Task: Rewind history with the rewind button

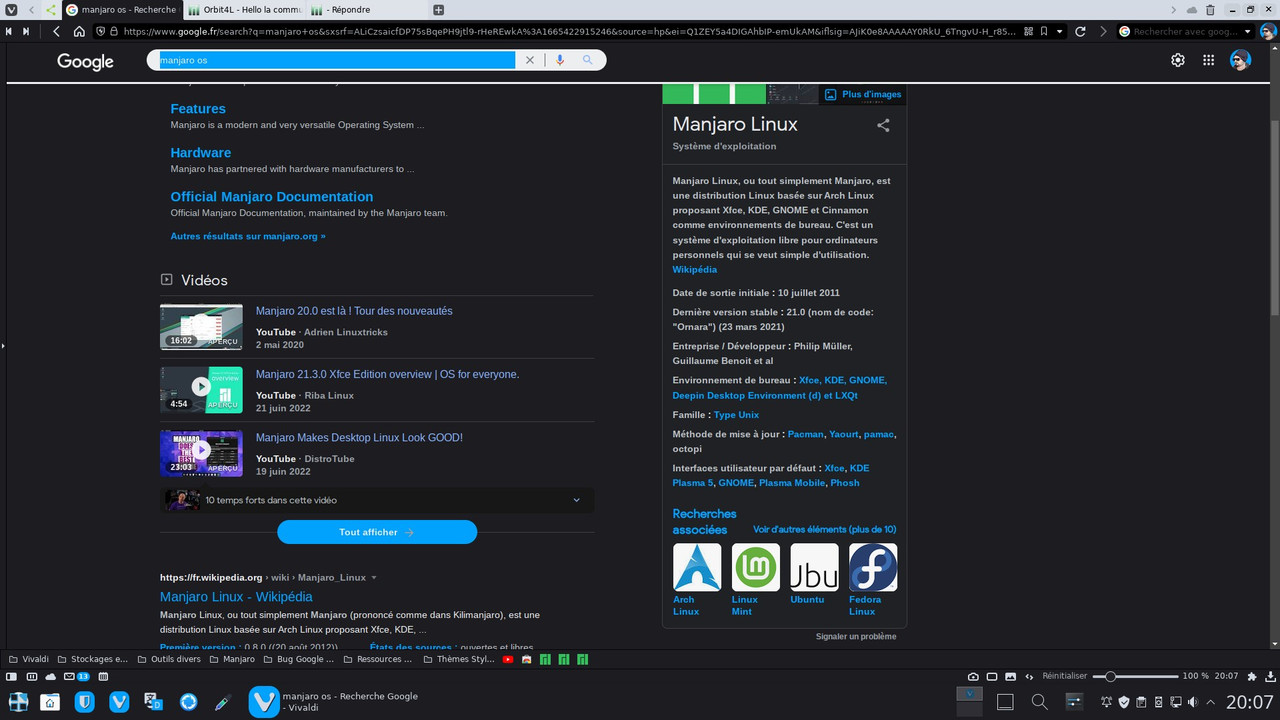Action: [x=9, y=31]
